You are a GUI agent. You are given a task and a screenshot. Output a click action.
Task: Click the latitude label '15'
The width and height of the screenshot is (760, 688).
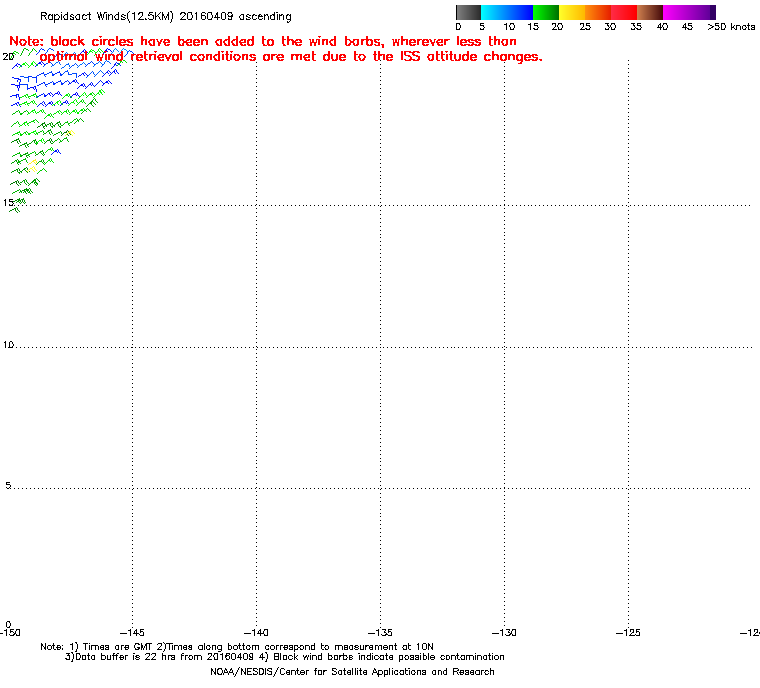click(8, 203)
